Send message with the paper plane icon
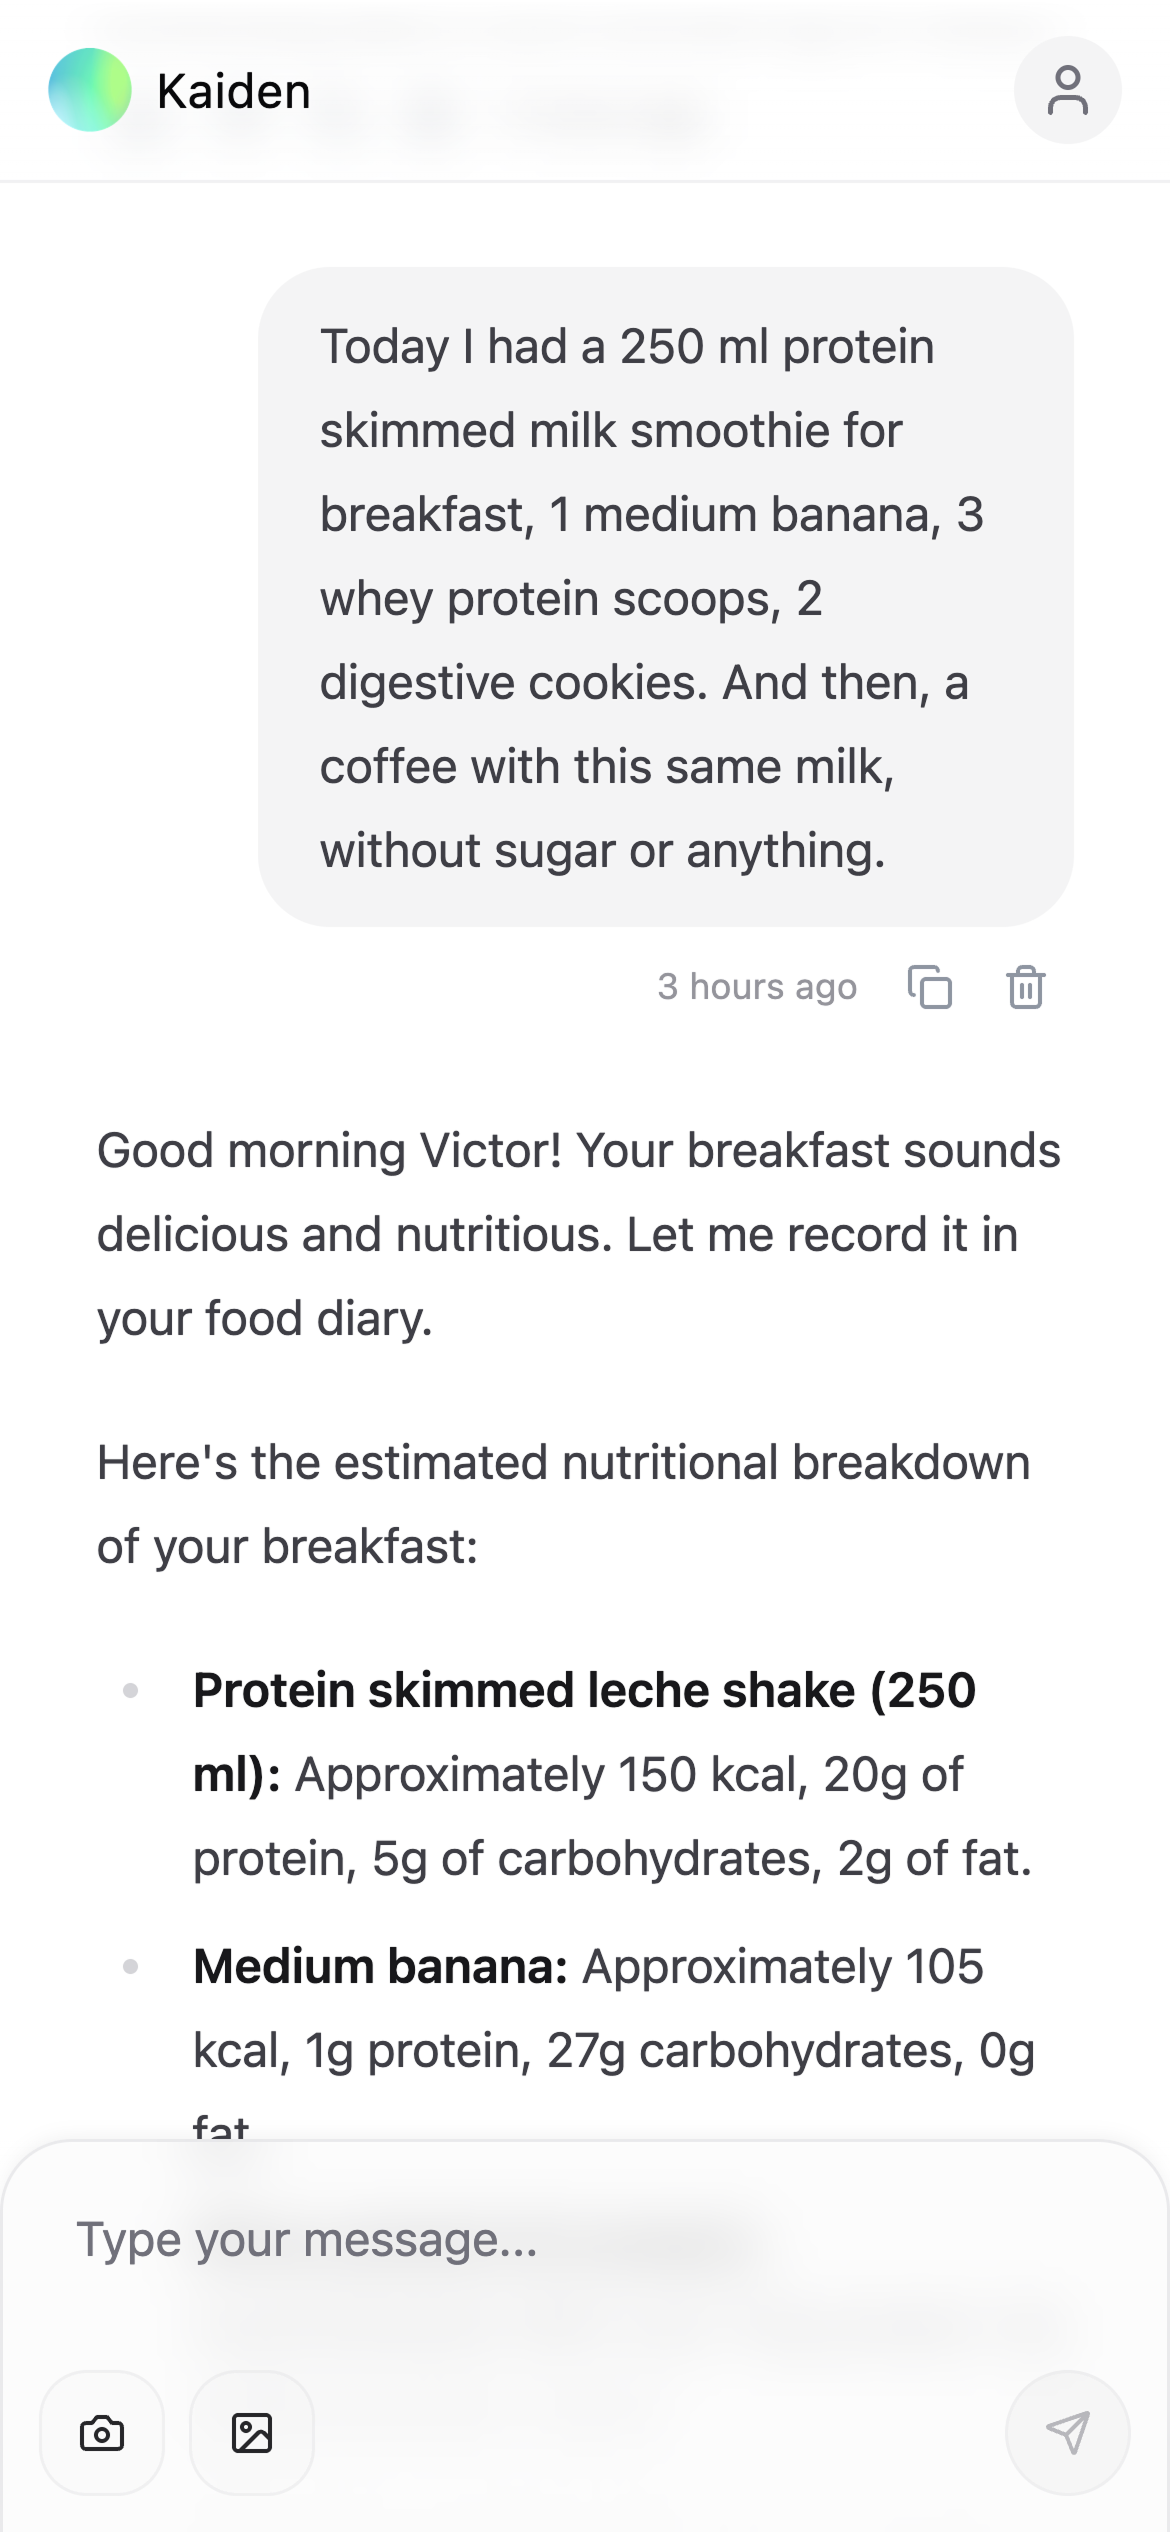 1067,2432
